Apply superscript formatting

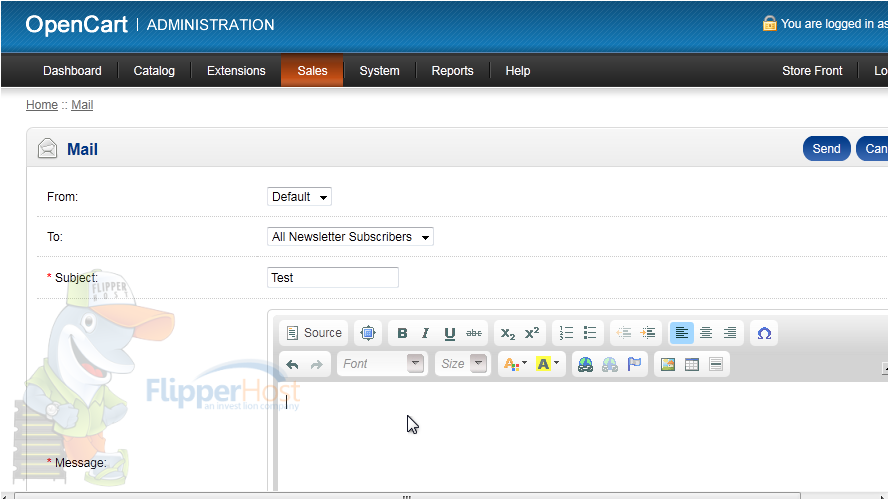[x=532, y=333]
